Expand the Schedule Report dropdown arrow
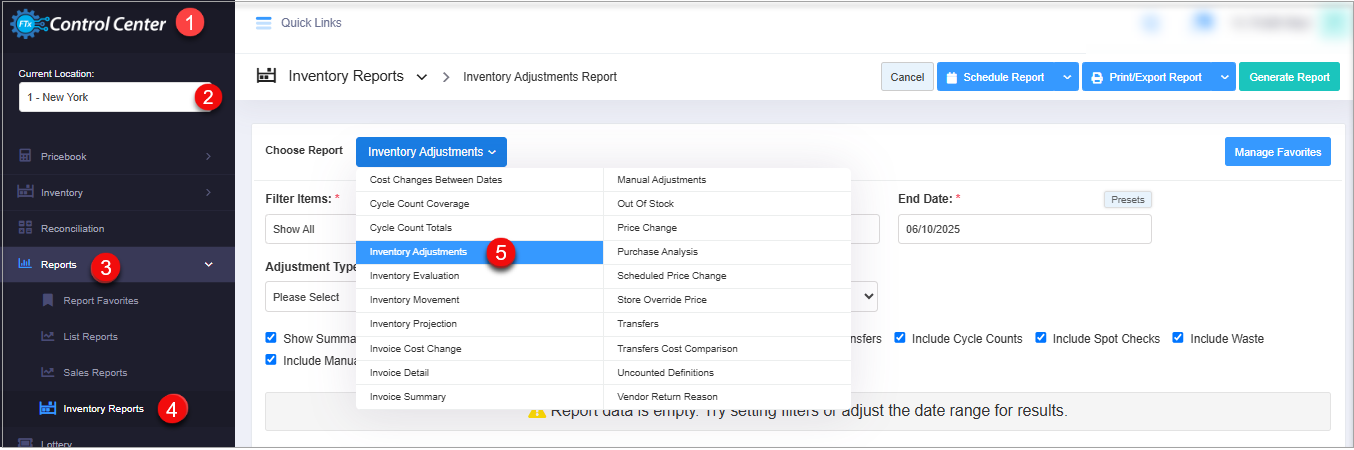Screen dimensions: 1354x450 tap(1068, 77)
